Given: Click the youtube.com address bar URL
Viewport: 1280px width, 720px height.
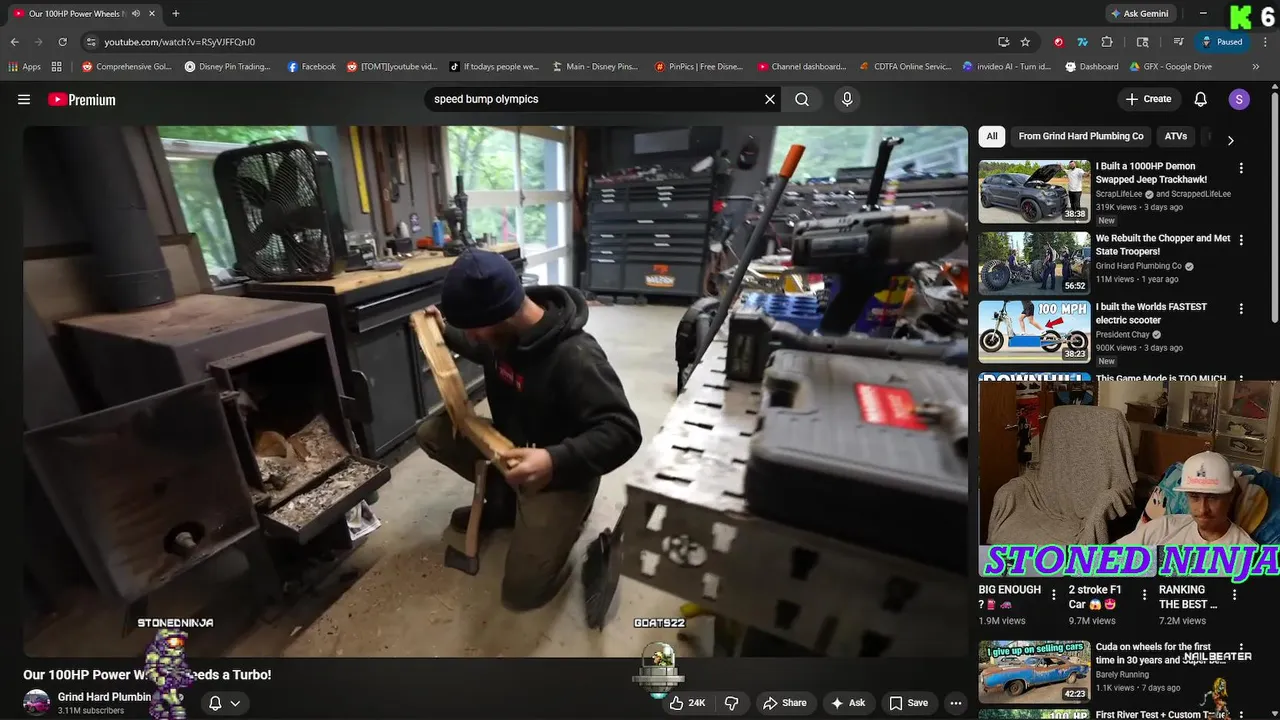Looking at the screenshot, I should click(180, 42).
